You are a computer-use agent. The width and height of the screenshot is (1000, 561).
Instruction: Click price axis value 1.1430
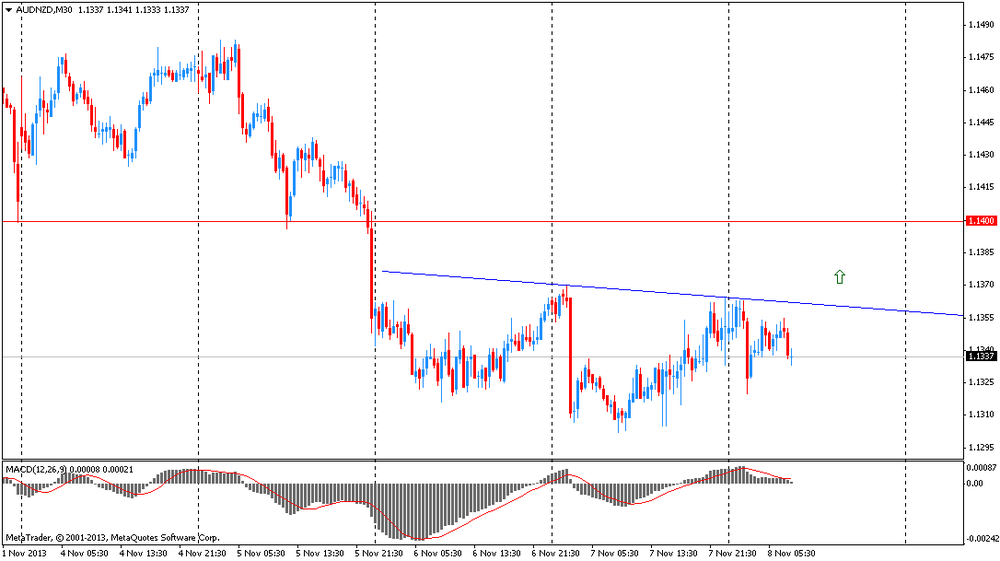tap(982, 155)
